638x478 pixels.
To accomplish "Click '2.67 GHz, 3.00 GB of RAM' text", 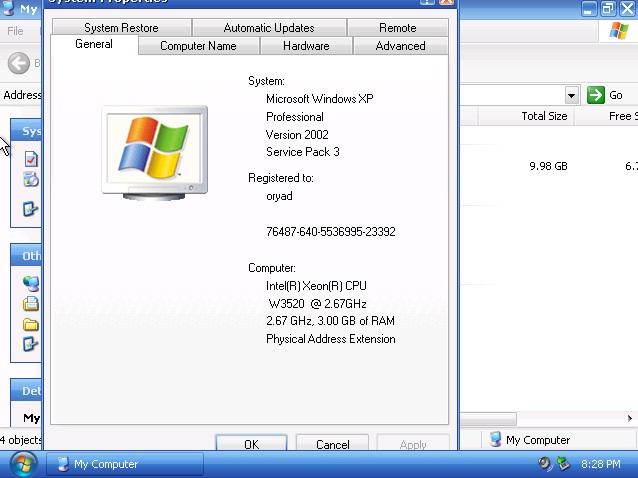I will (330, 321).
